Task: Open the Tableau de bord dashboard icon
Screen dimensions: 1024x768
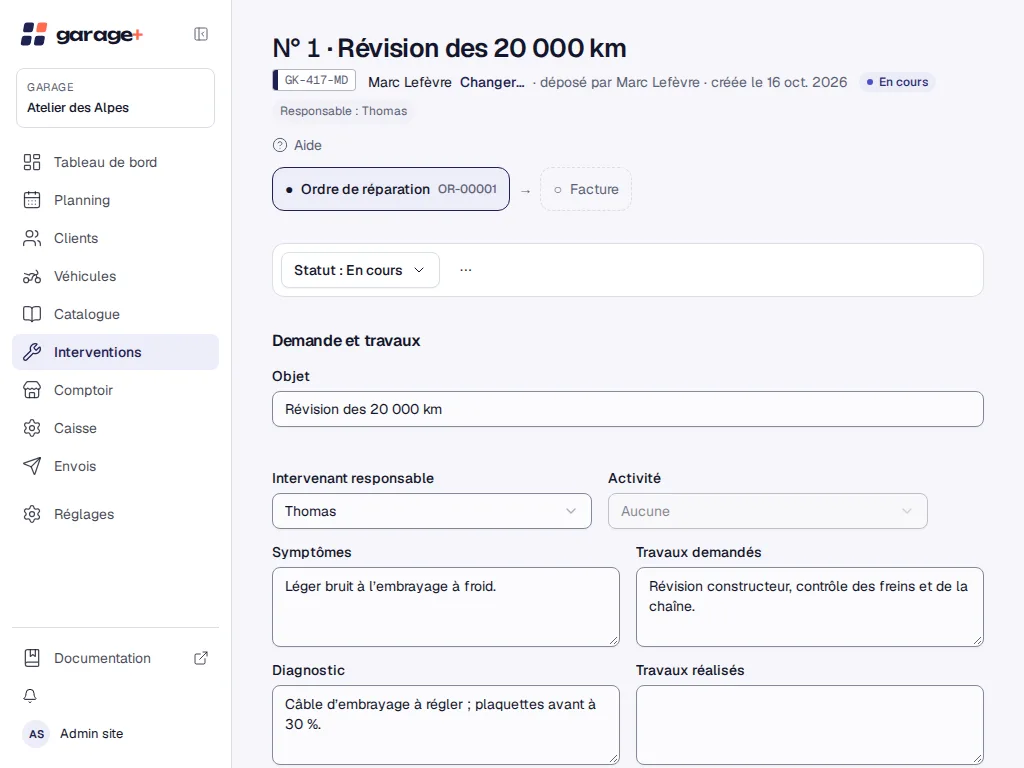Action: 32,162
